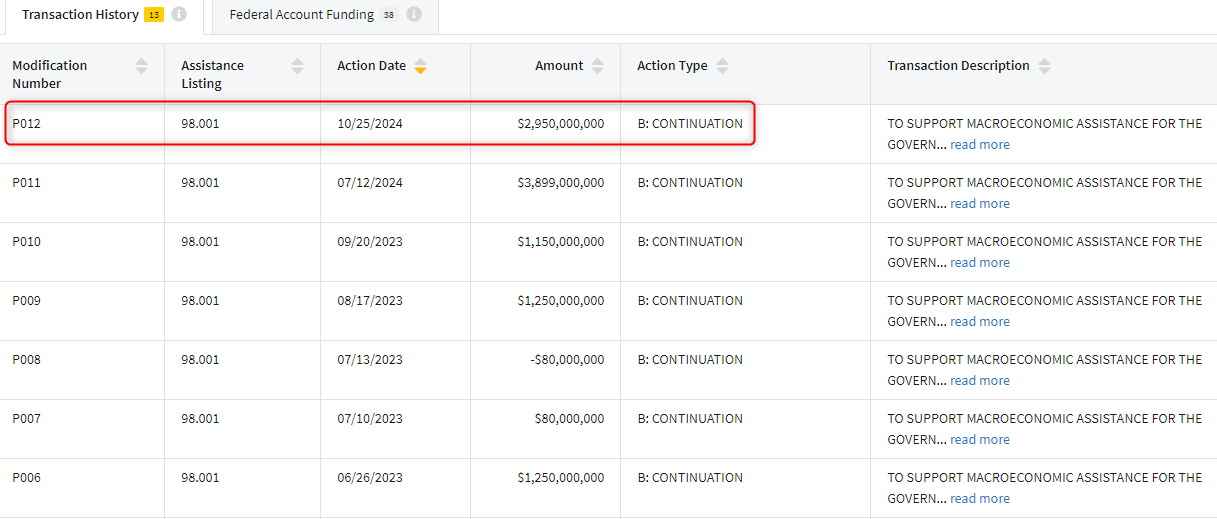Click the action date 07/13/2023

pyautogui.click(x=370, y=360)
